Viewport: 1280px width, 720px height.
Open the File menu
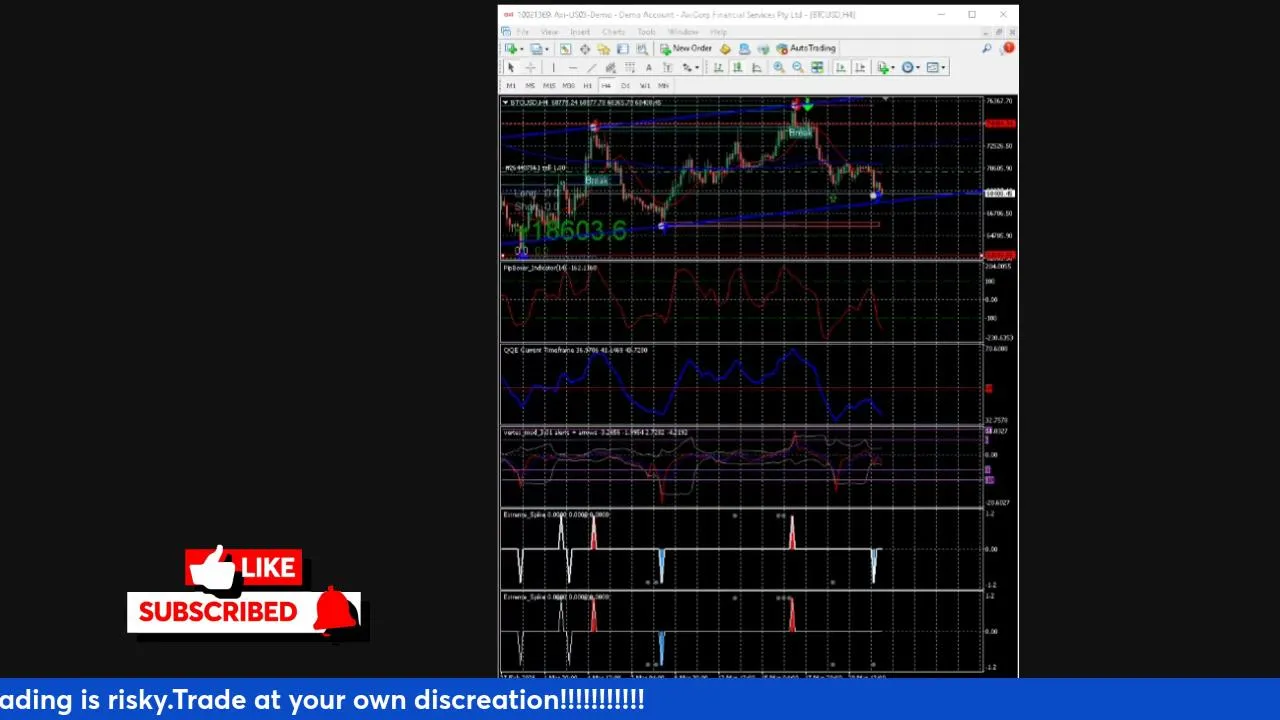(522, 32)
